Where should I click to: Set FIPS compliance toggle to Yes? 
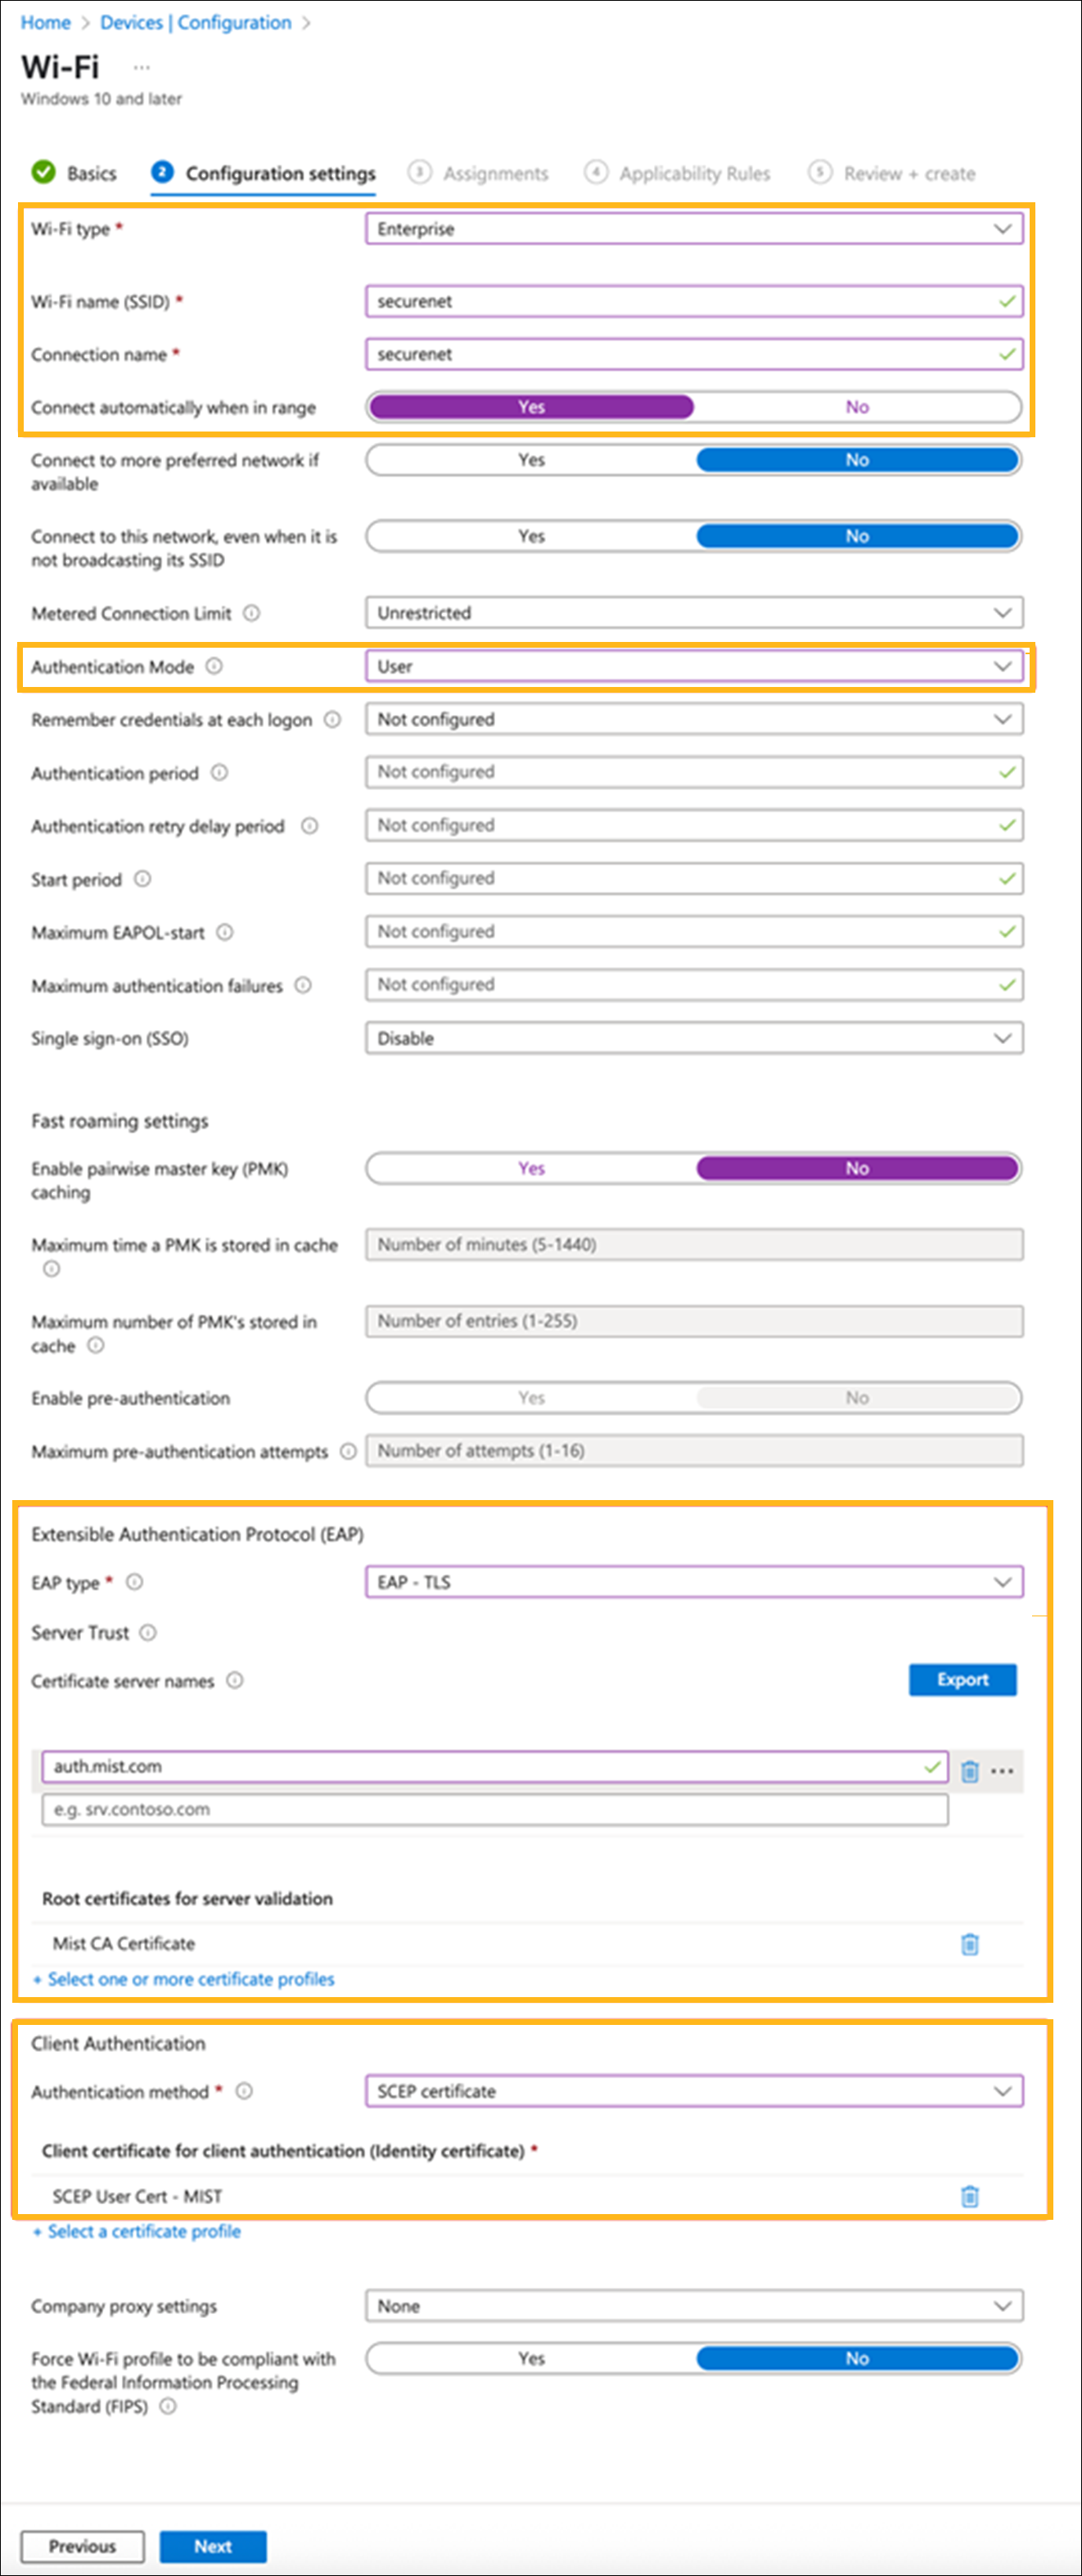tap(531, 2357)
